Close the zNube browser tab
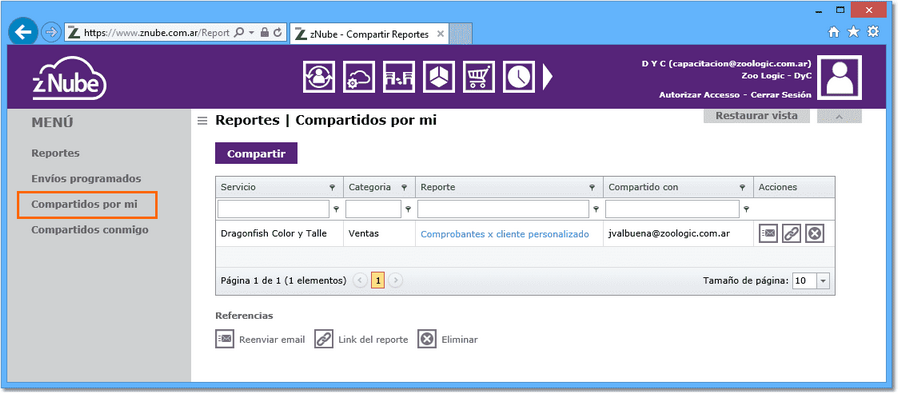 tap(440, 34)
